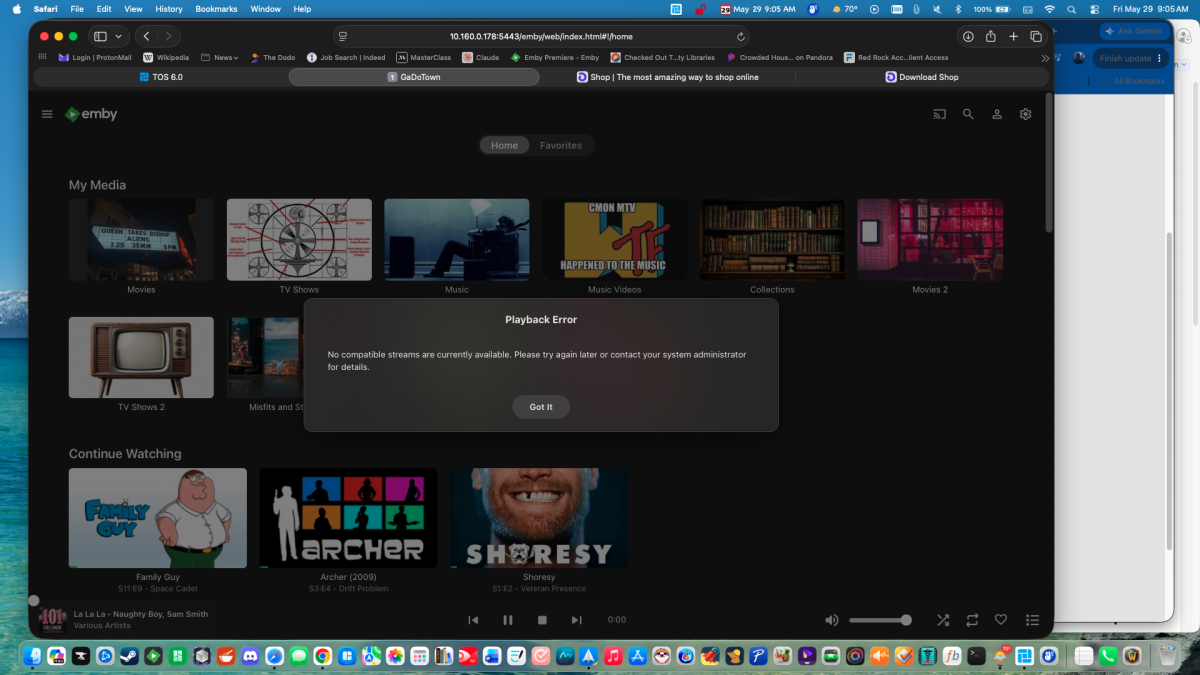Open the TV Shows library
The height and width of the screenshot is (675, 1200).
[299, 240]
